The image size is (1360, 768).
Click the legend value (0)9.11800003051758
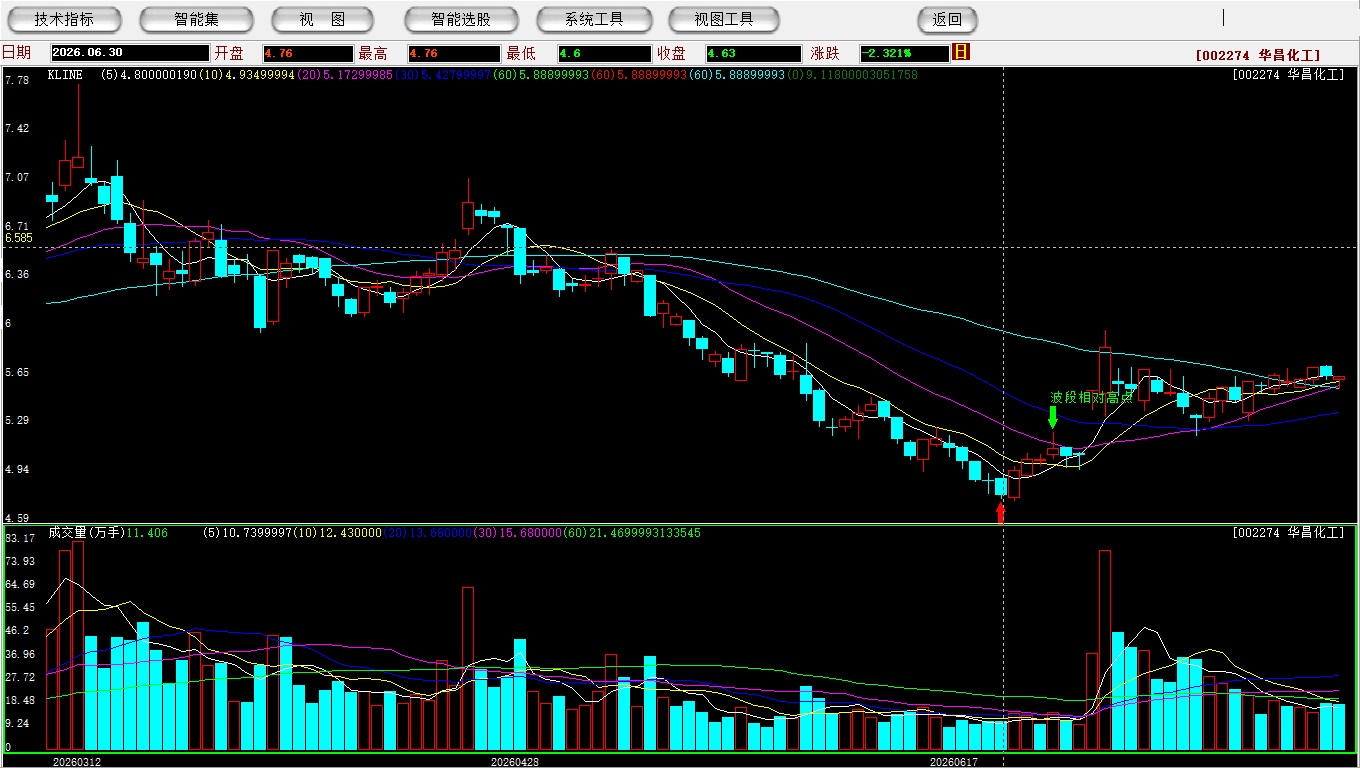point(852,75)
